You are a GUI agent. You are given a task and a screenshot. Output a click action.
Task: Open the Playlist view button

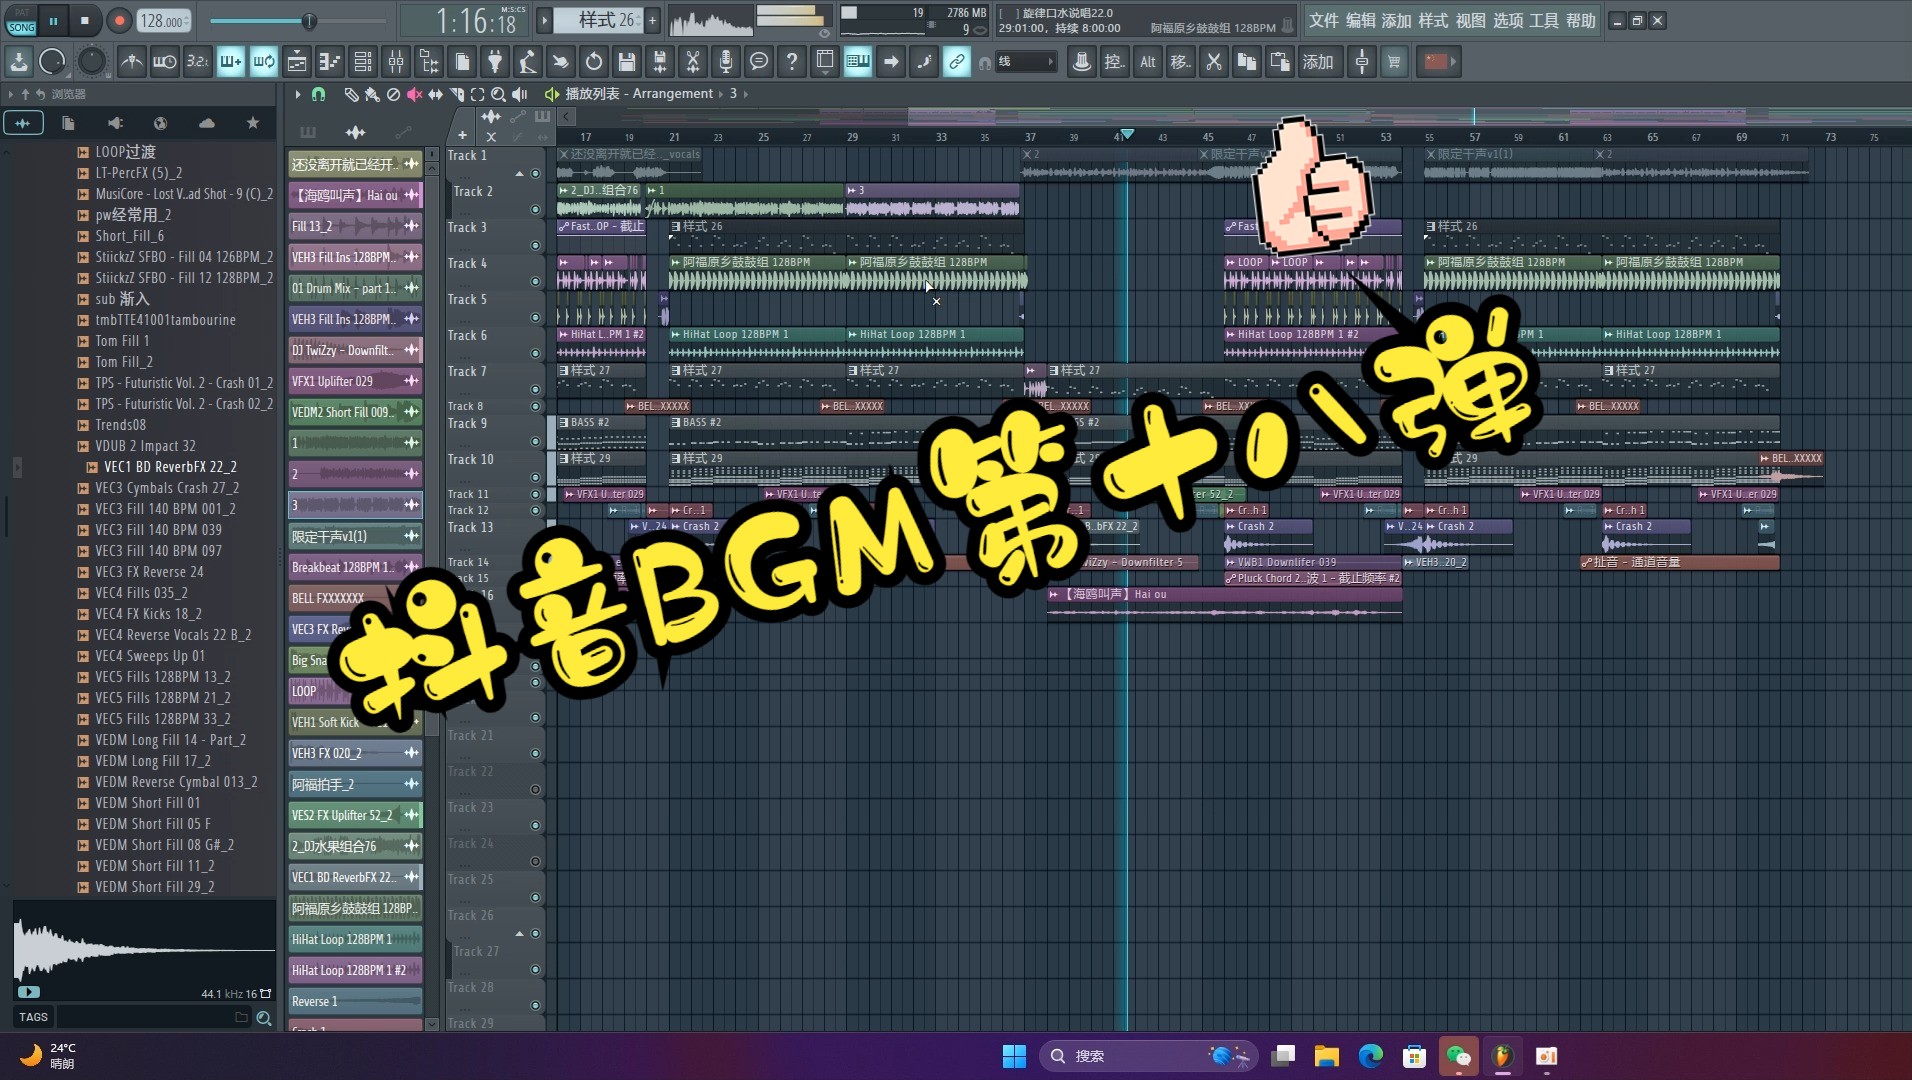(297, 62)
